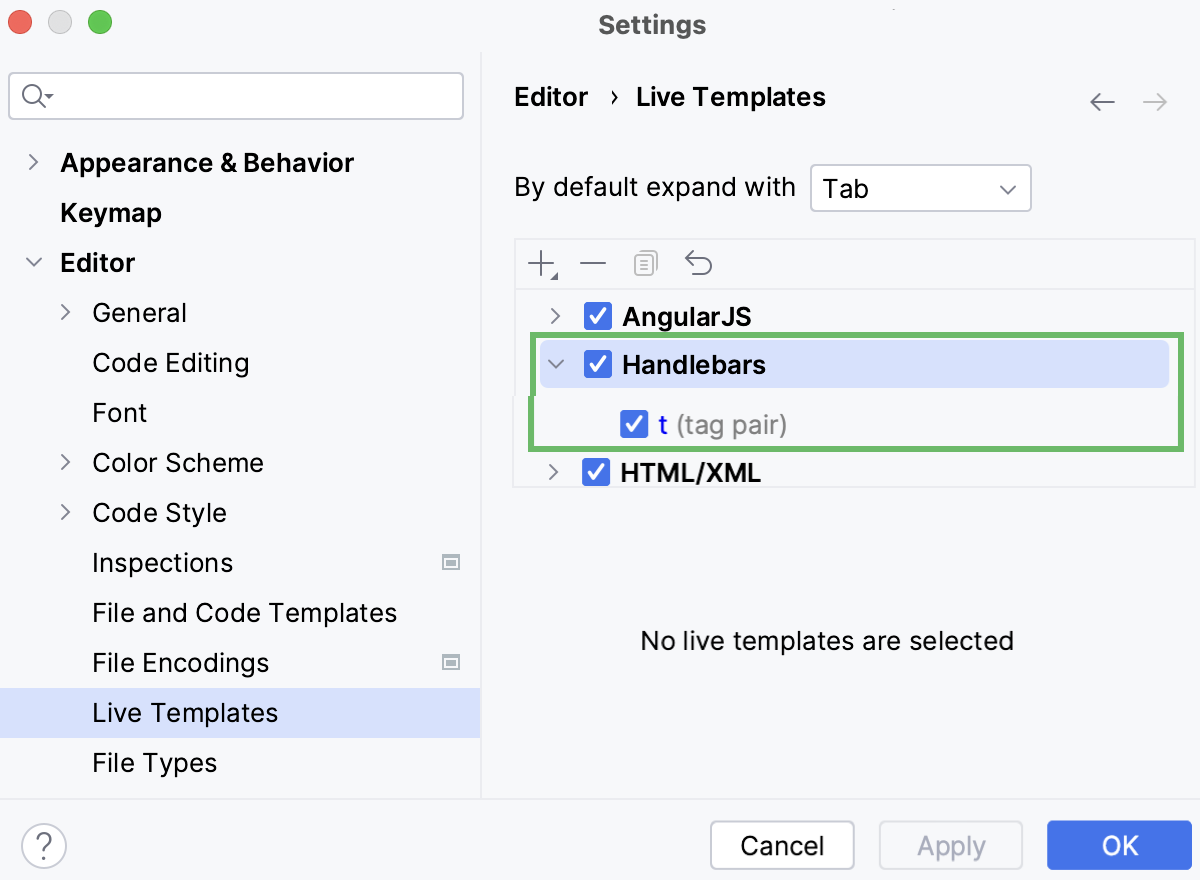Collapse the Handlebars template group
Viewport: 1200px width, 880px height.
point(556,364)
